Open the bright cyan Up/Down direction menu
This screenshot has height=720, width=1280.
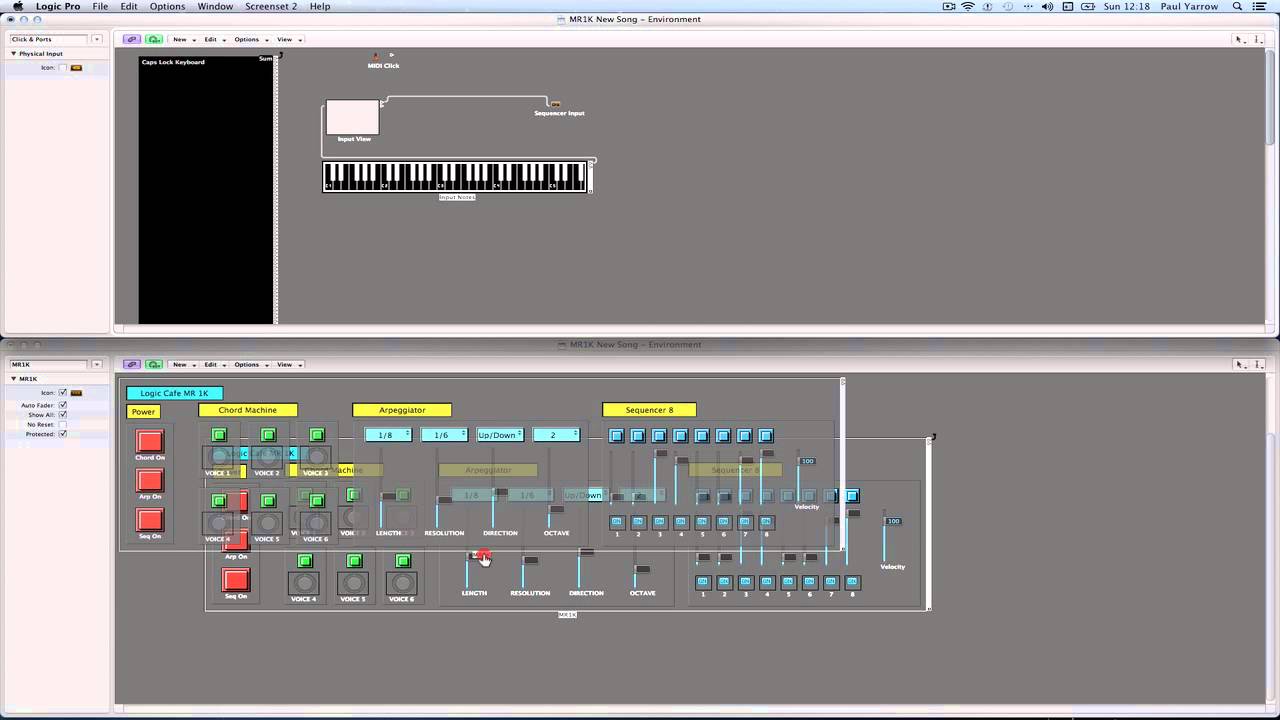[x=500, y=435]
